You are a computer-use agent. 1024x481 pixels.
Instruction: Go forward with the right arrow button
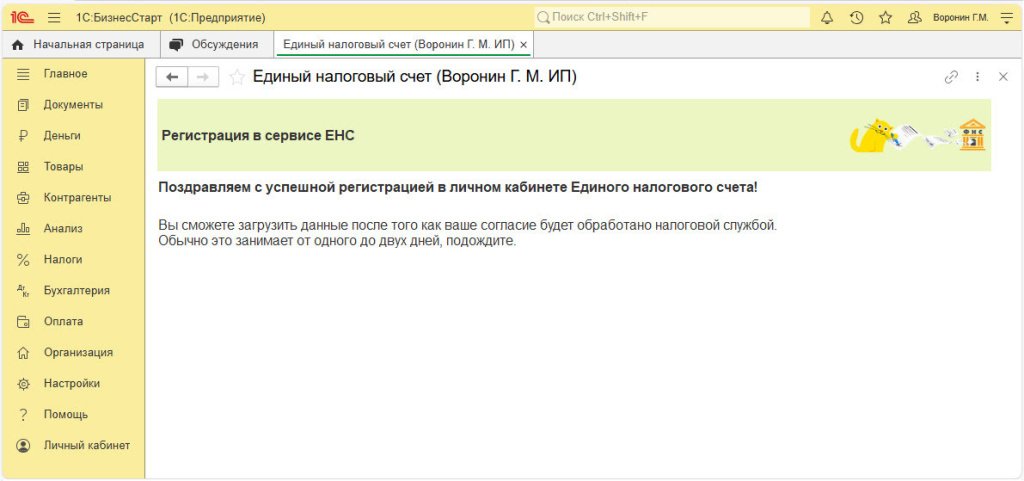(203, 77)
